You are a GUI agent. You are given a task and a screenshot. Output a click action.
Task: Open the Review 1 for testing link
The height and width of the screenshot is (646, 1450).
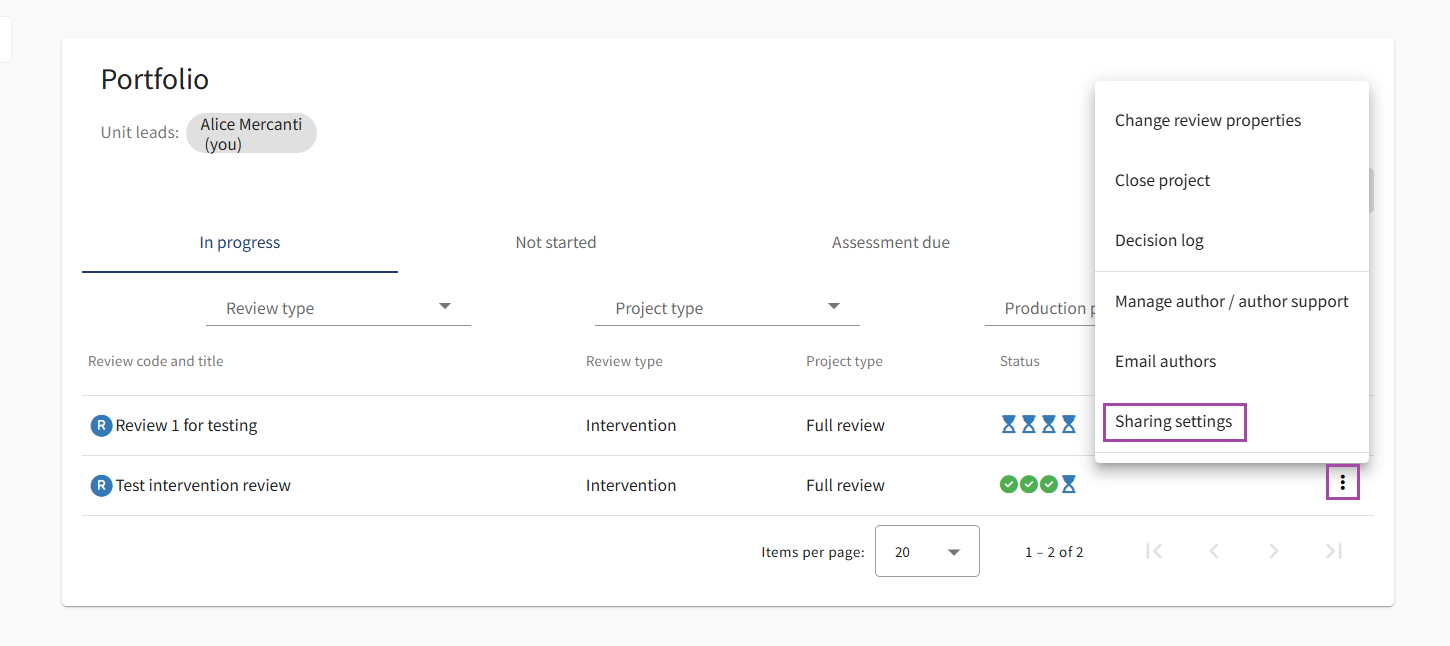tap(186, 426)
